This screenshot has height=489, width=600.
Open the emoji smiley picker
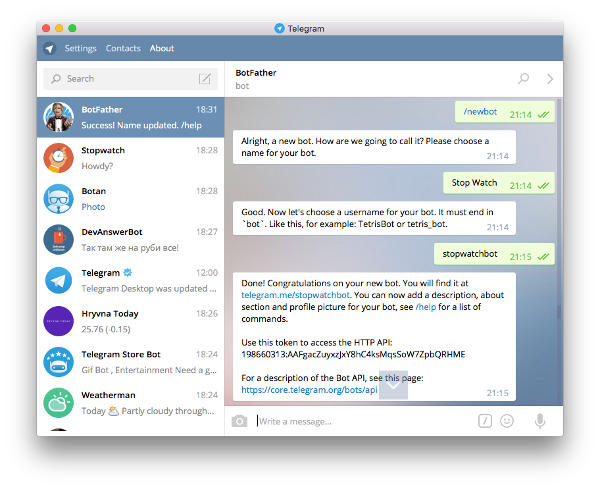(x=507, y=421)
